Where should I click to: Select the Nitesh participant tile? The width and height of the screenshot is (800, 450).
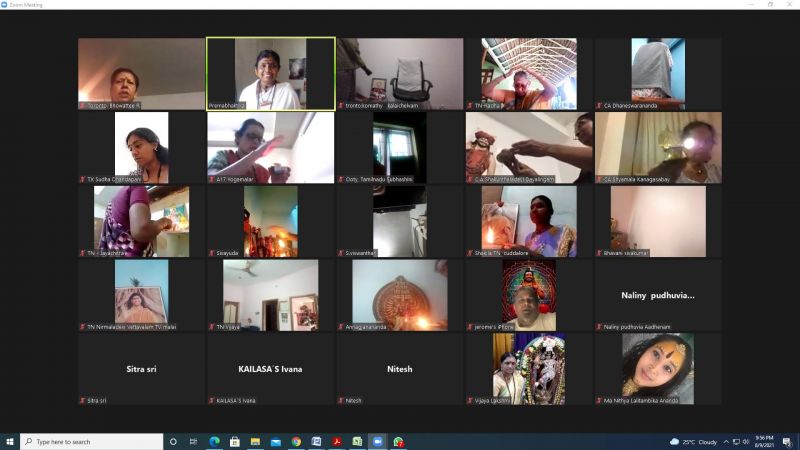(x=399, y=369)
